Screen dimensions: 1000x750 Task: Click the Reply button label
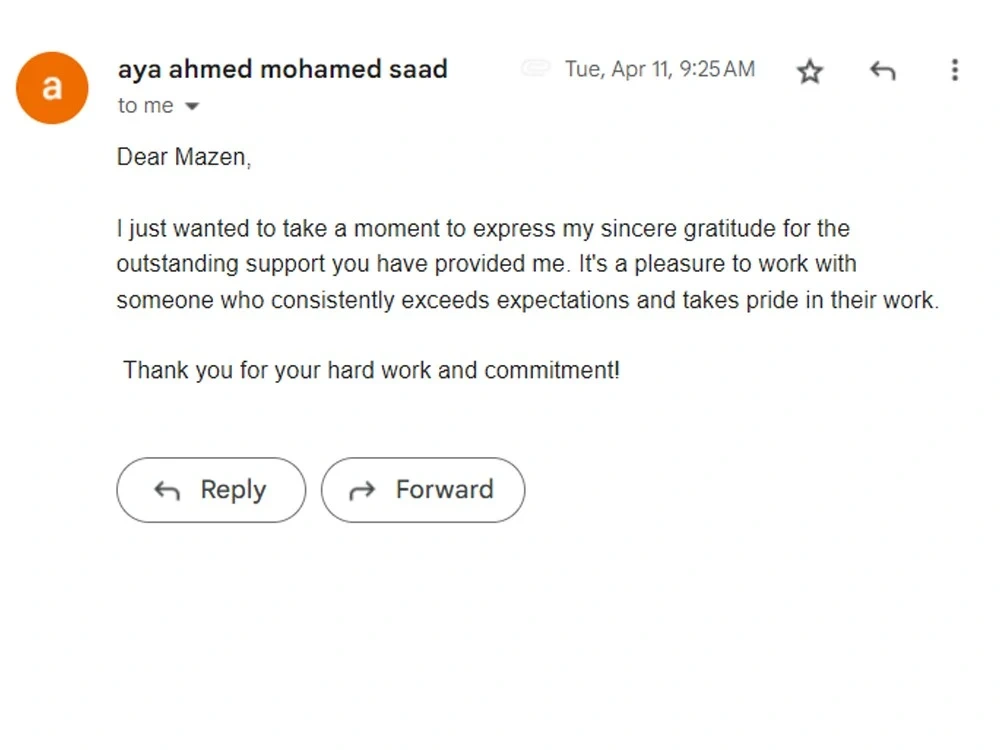coord(233,490)
